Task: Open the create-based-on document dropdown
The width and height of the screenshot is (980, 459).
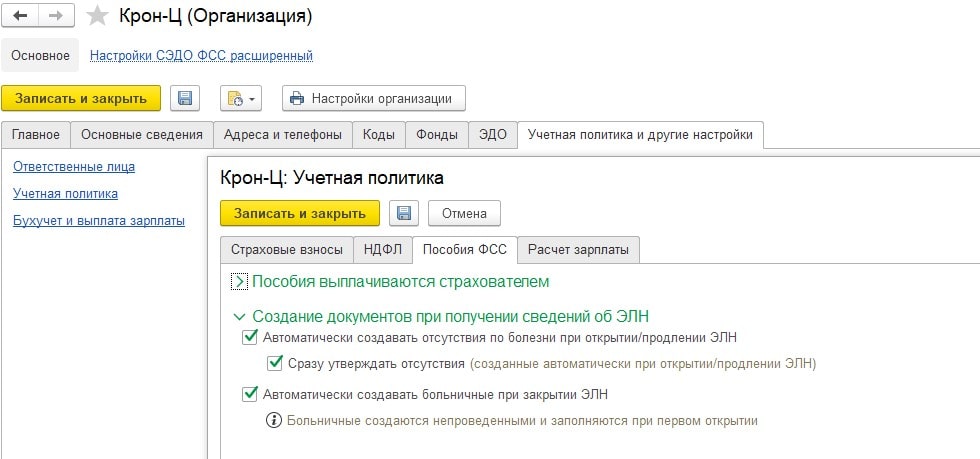Action: point(241,98)
